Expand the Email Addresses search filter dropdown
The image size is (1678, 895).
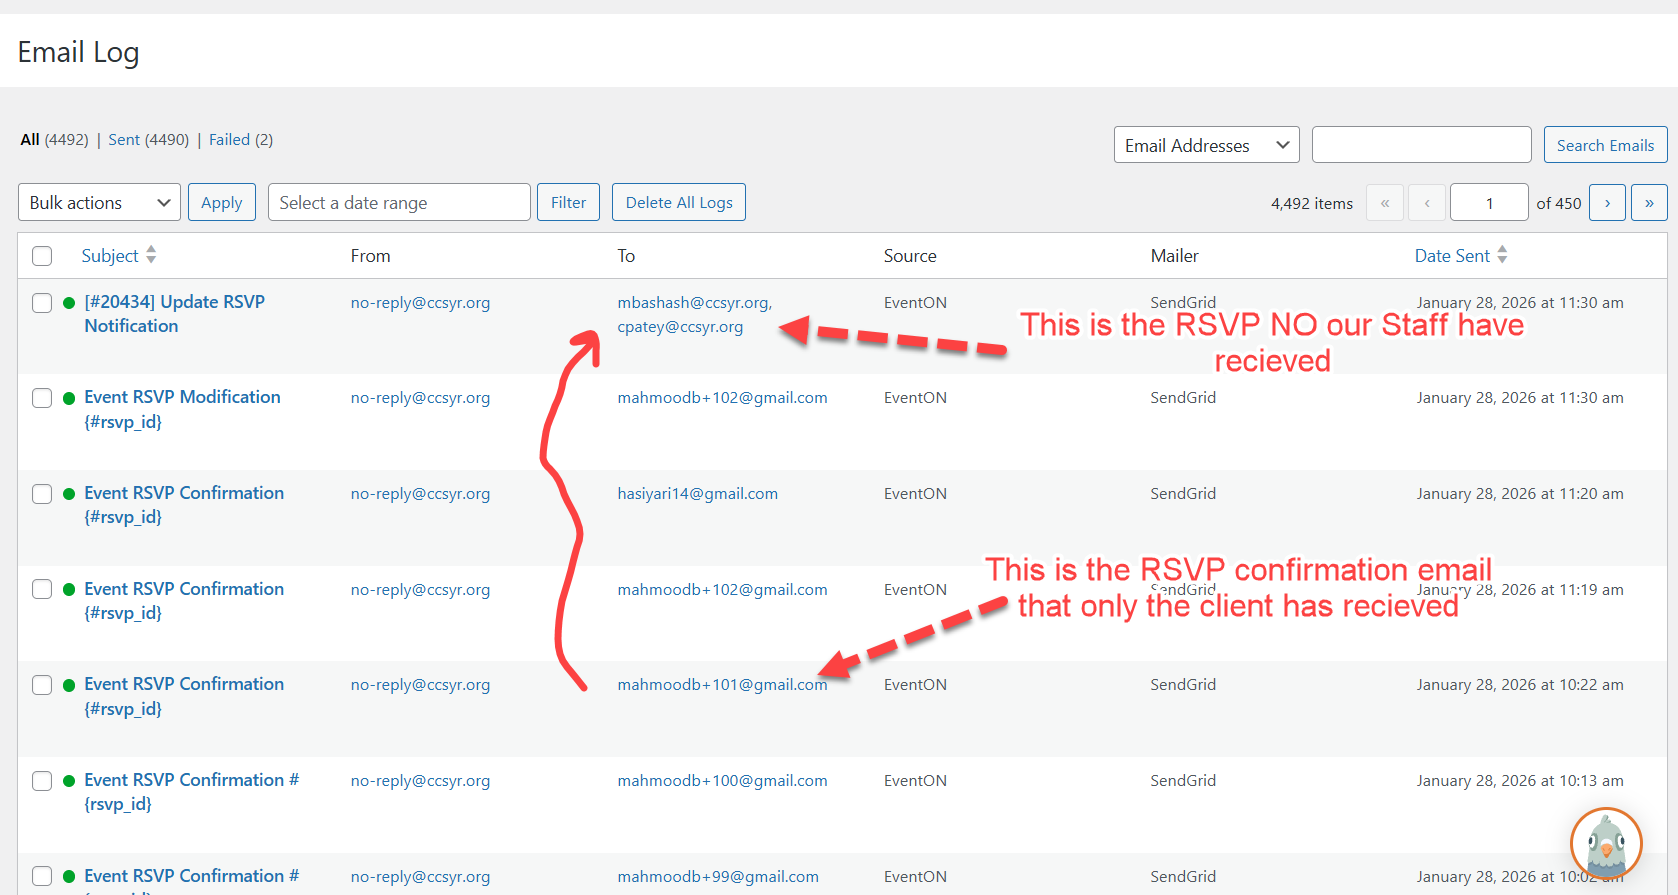coord(1206,145)
